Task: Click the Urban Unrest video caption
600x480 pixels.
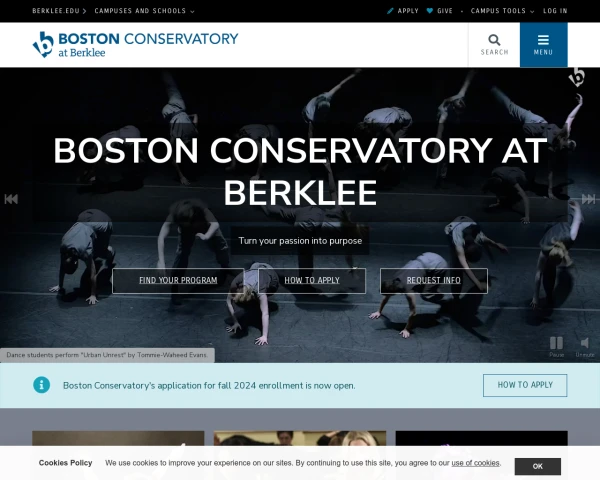Action: point(107,355)
